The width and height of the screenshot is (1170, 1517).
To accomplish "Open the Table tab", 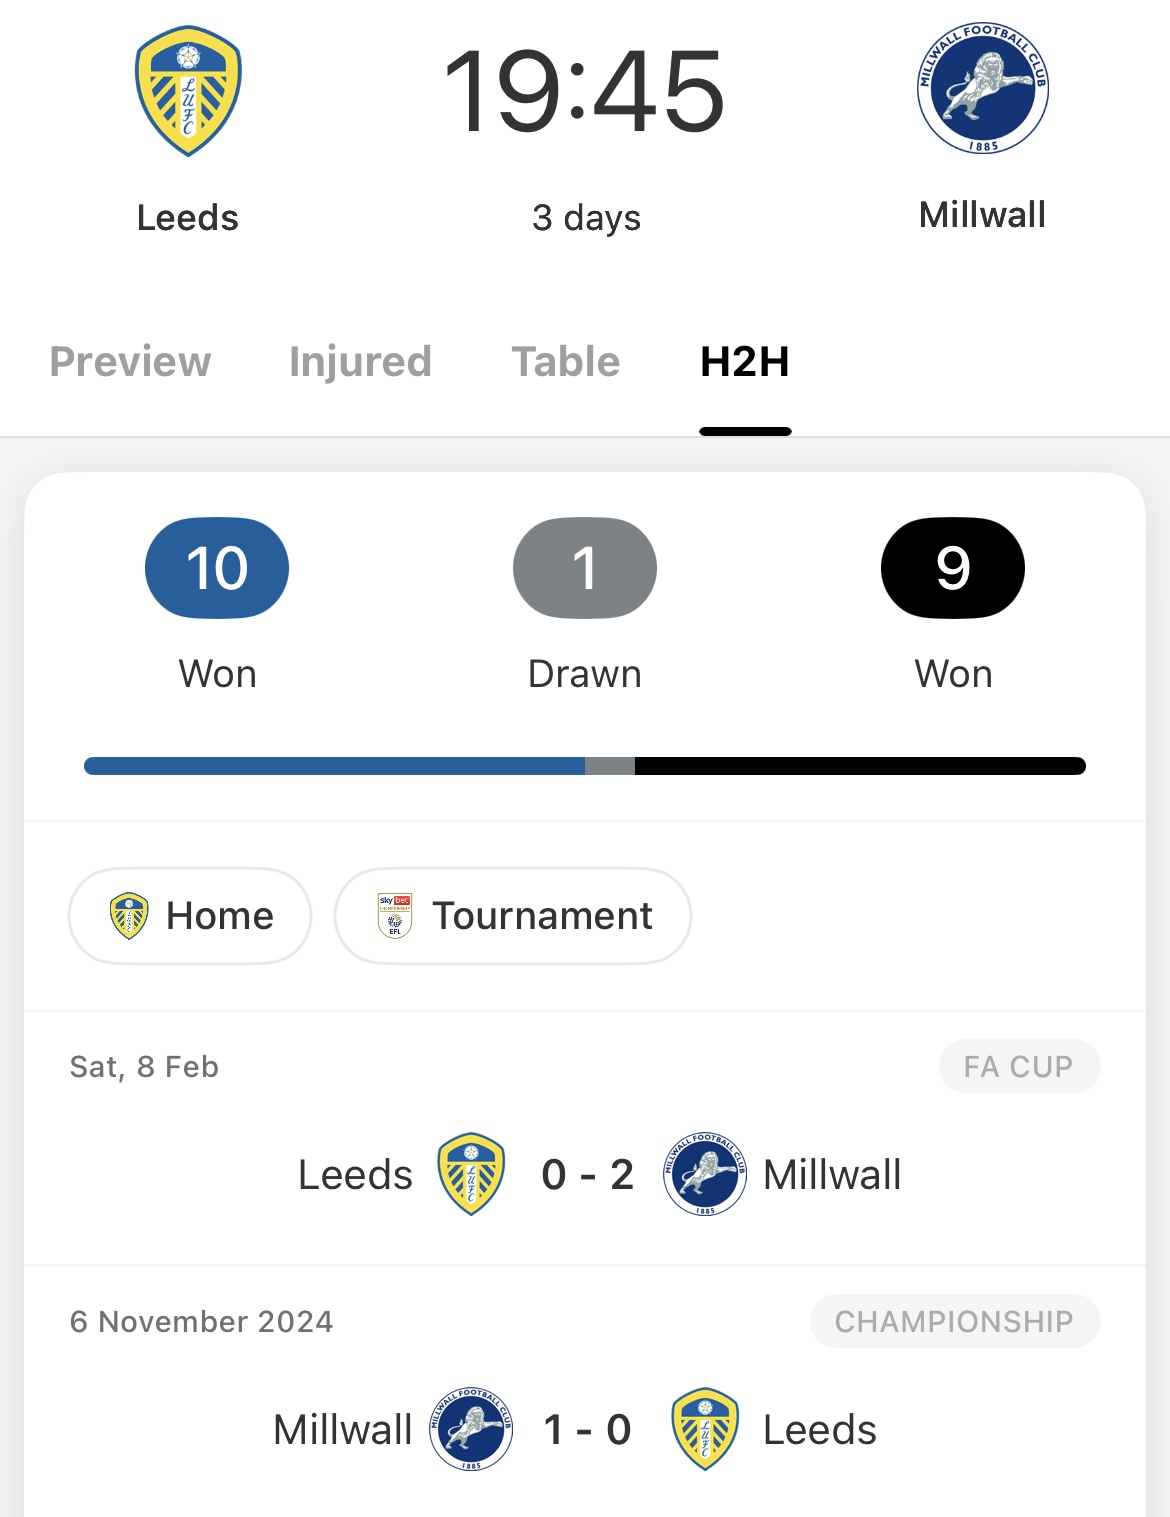I will 566,362.
